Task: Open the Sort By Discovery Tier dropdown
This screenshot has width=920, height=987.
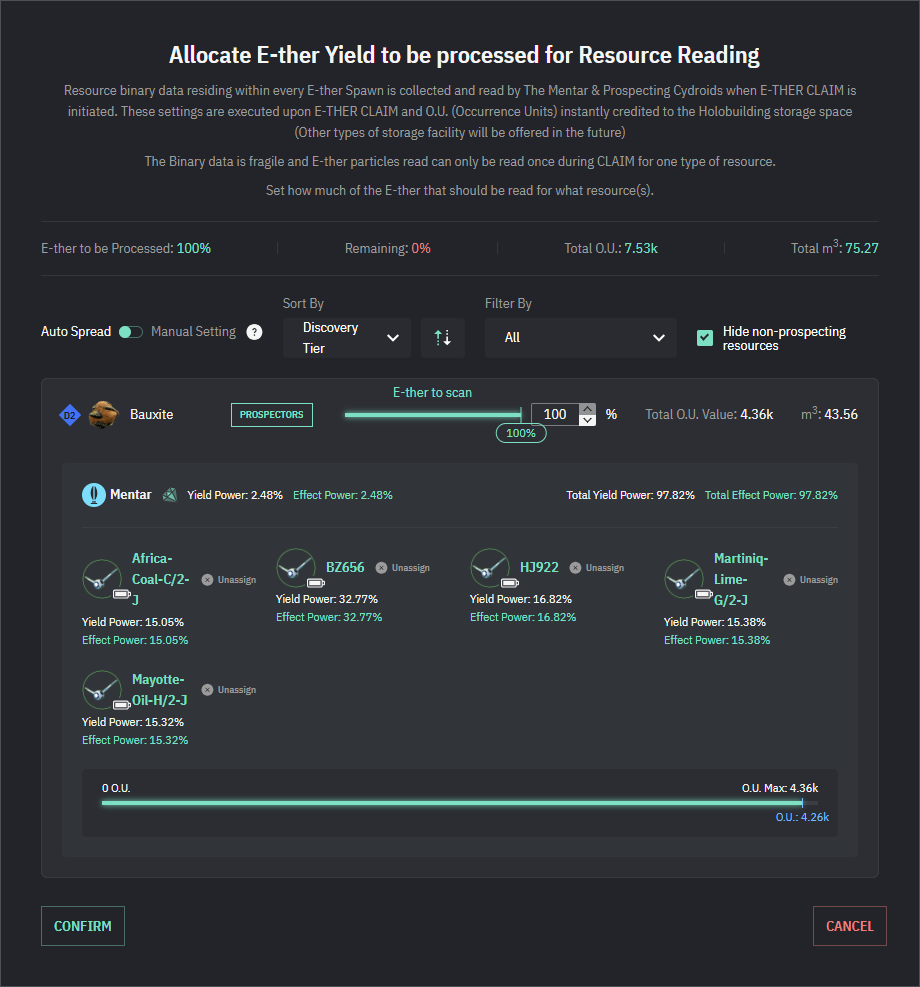Action: [346, 338]
